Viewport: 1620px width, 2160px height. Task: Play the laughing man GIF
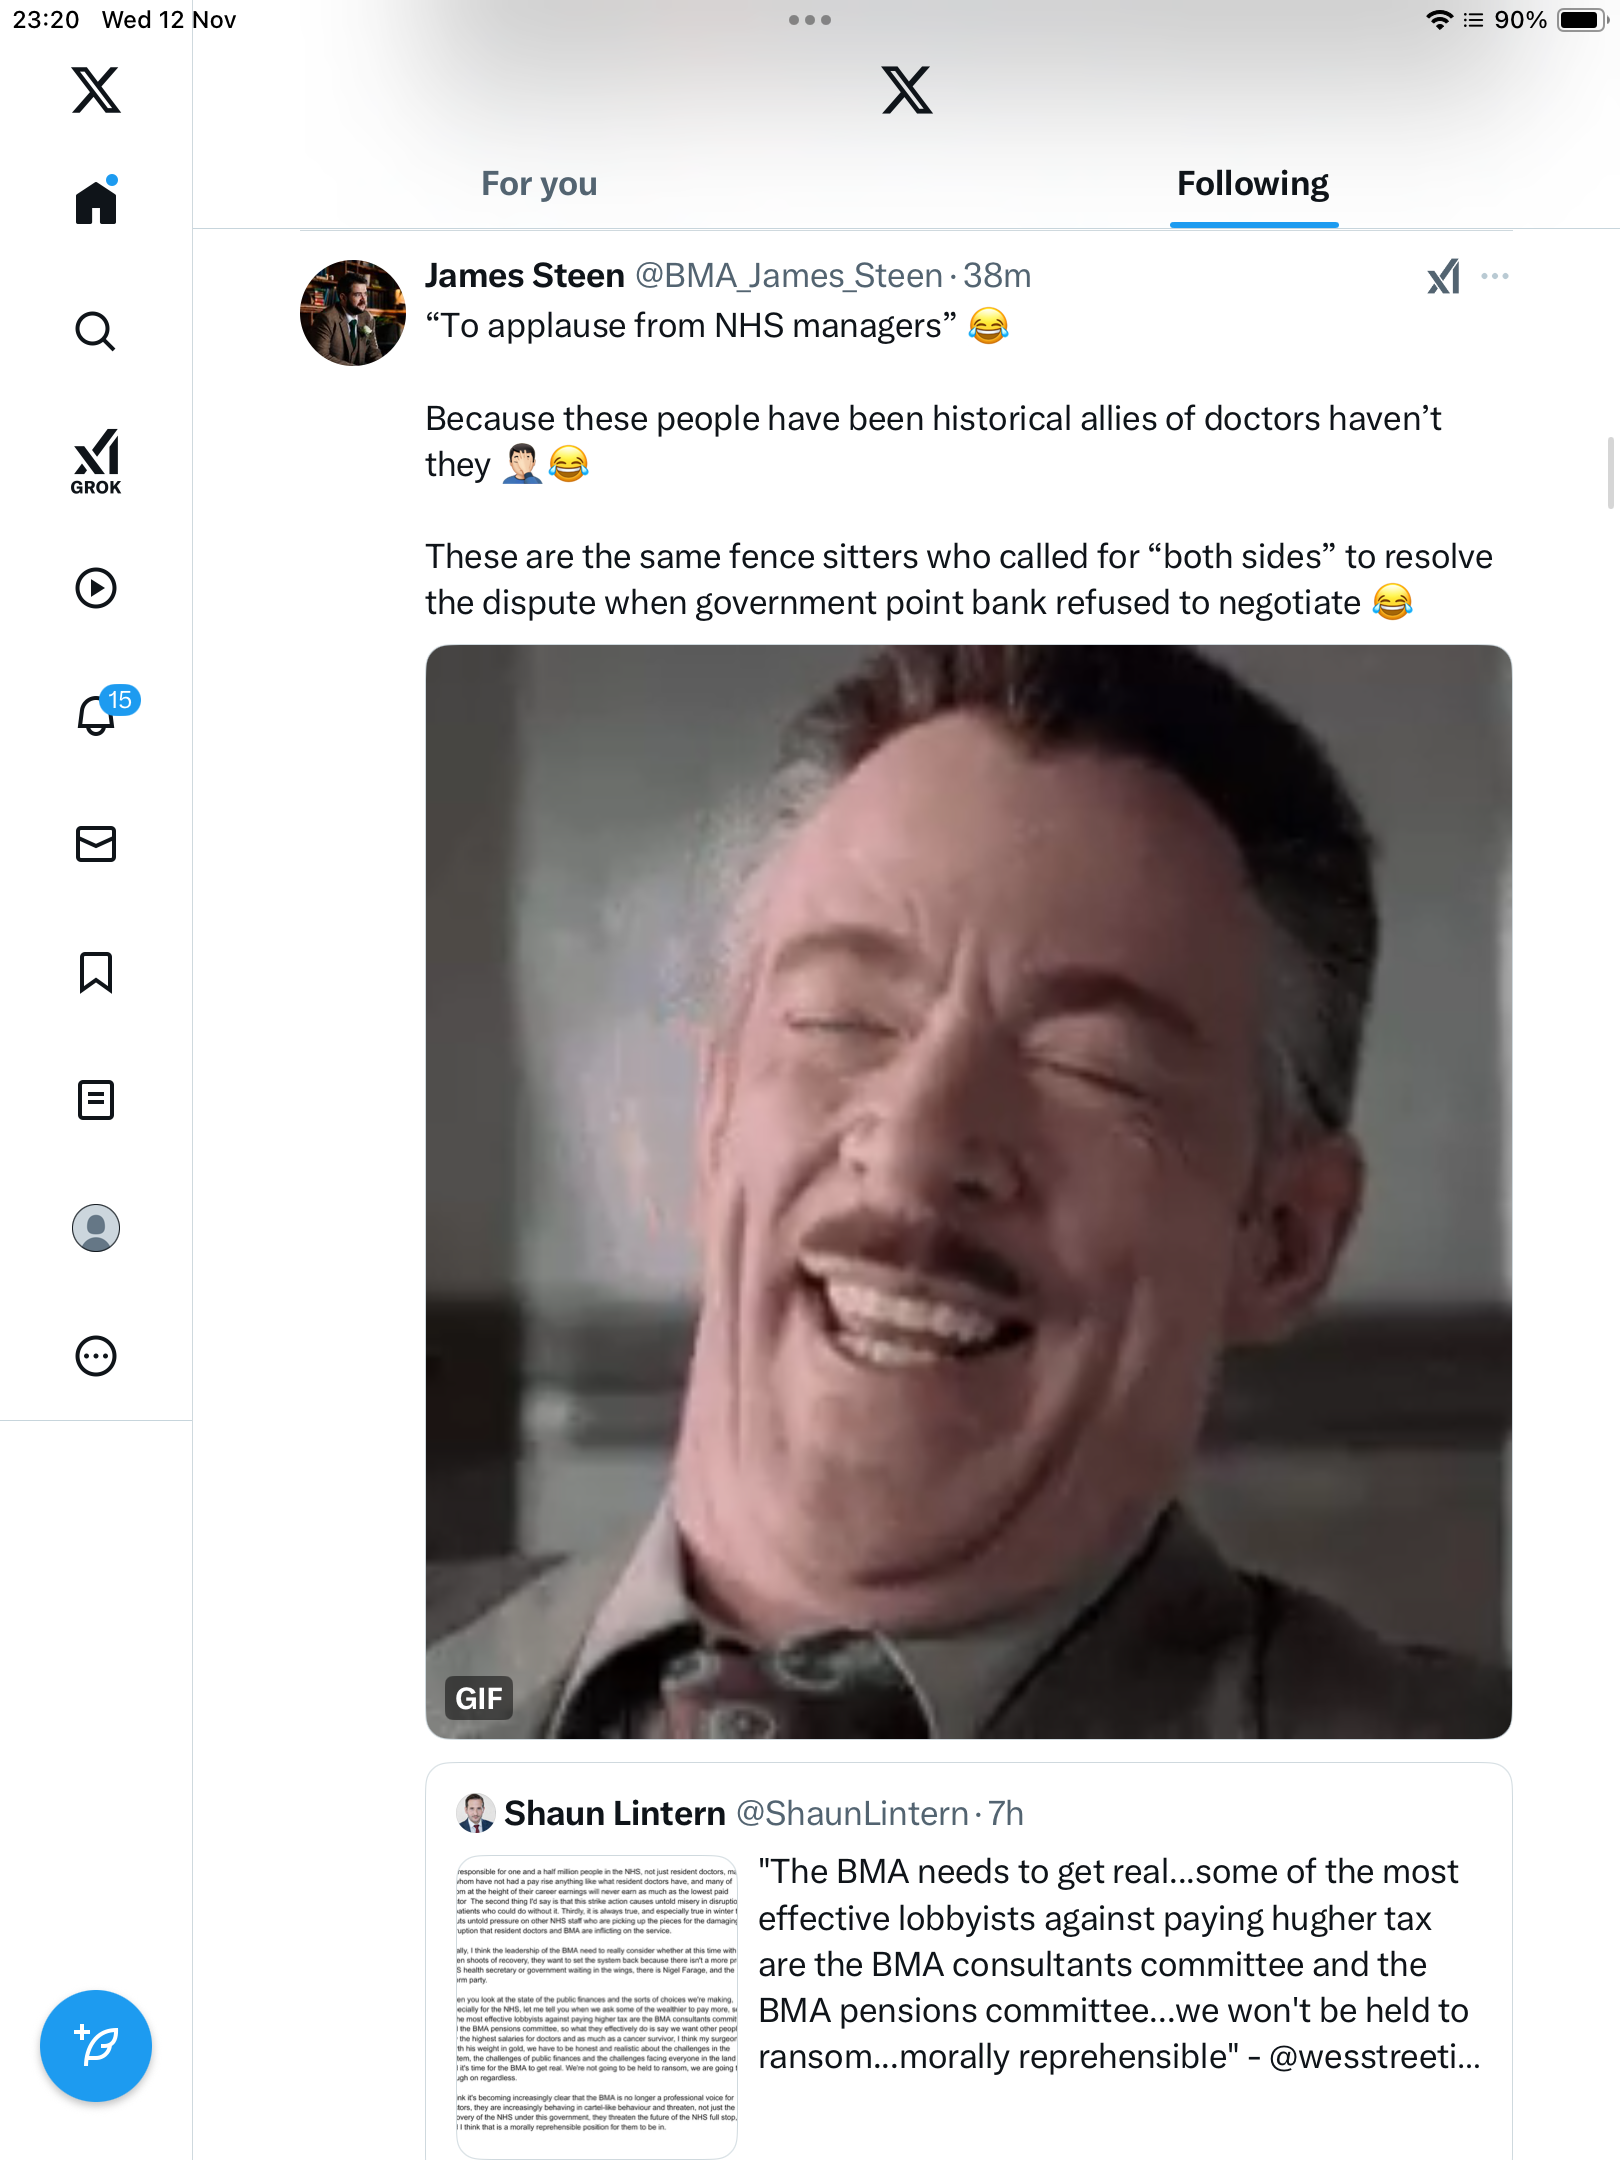pyautogui.click(x=968, y=1191)
